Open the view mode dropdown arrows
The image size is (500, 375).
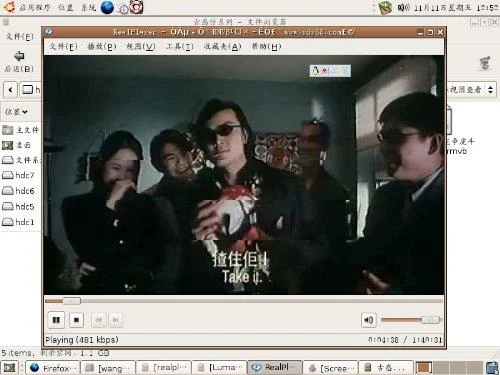[490, 89]
